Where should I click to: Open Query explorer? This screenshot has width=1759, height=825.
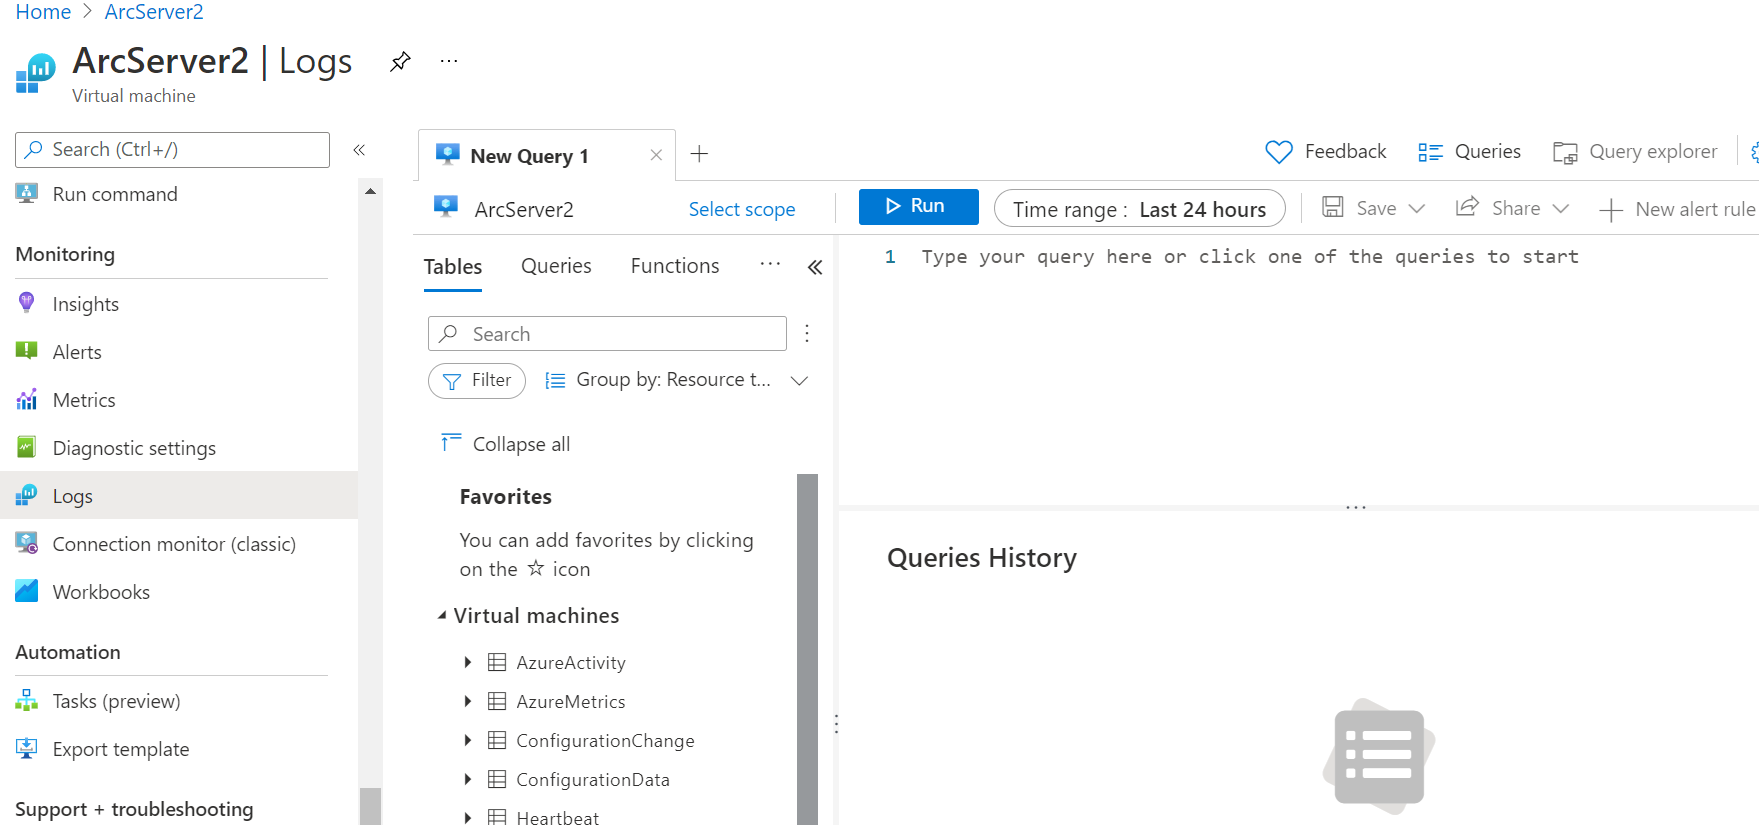pyautogui.click(x=1635, y=152)
